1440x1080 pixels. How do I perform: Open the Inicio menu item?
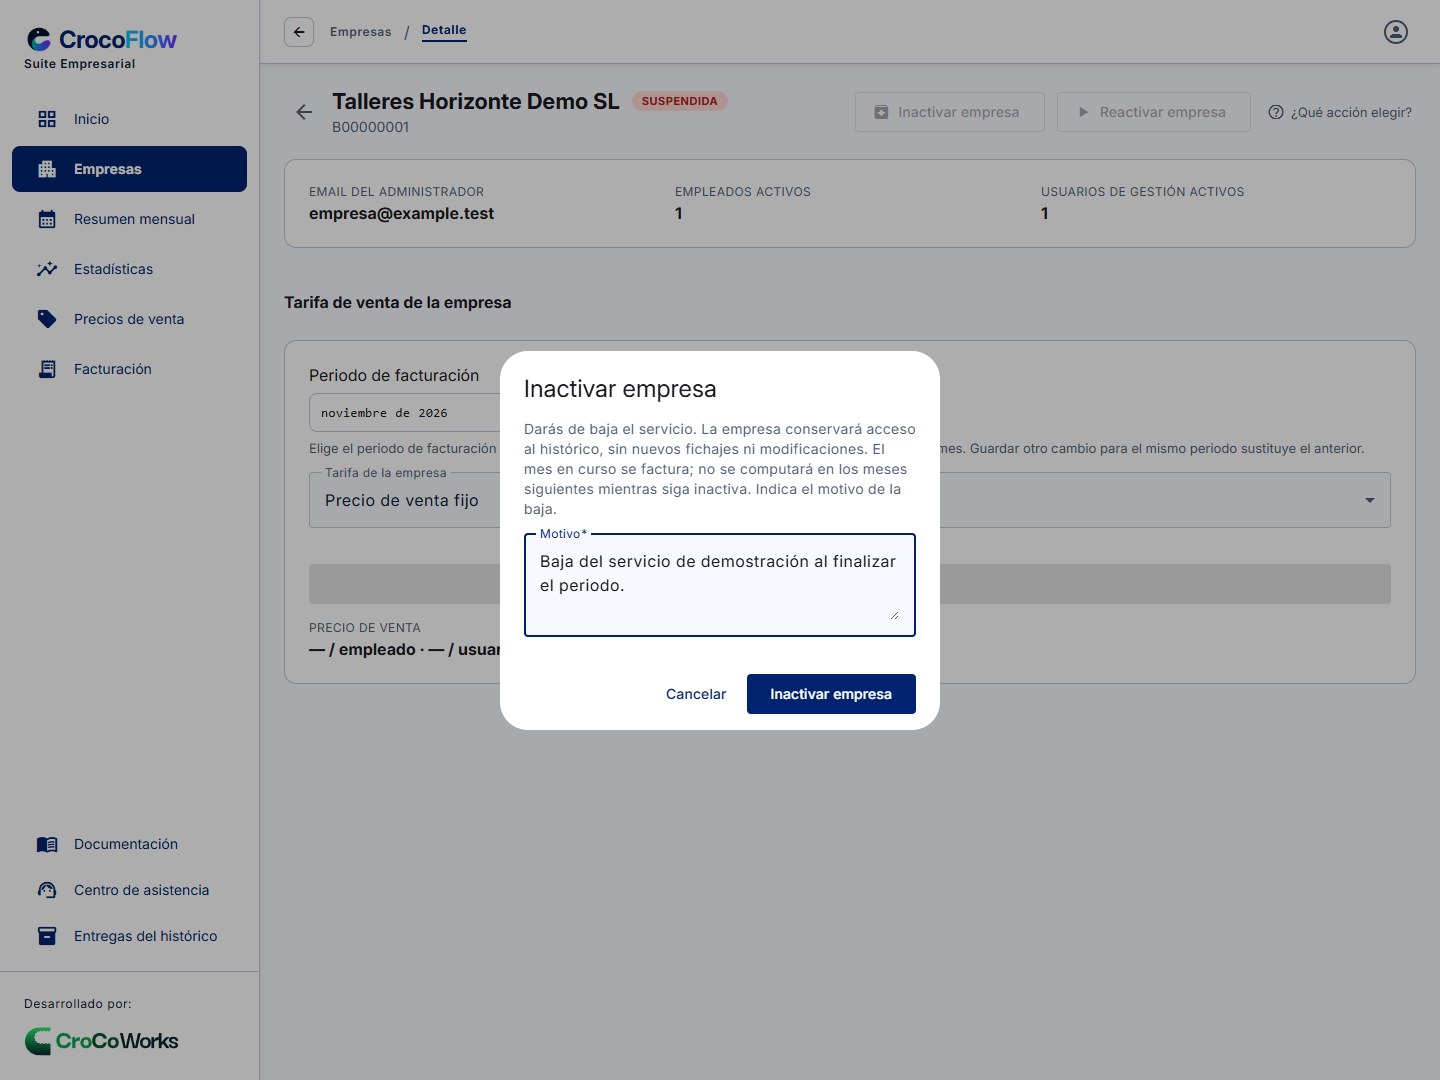129,119
